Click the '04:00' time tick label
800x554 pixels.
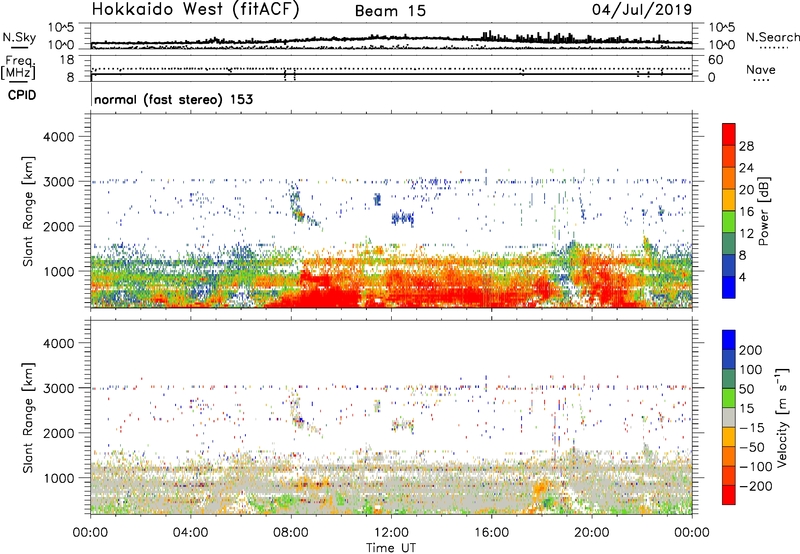pyautogui.click(x=191, y=533)
